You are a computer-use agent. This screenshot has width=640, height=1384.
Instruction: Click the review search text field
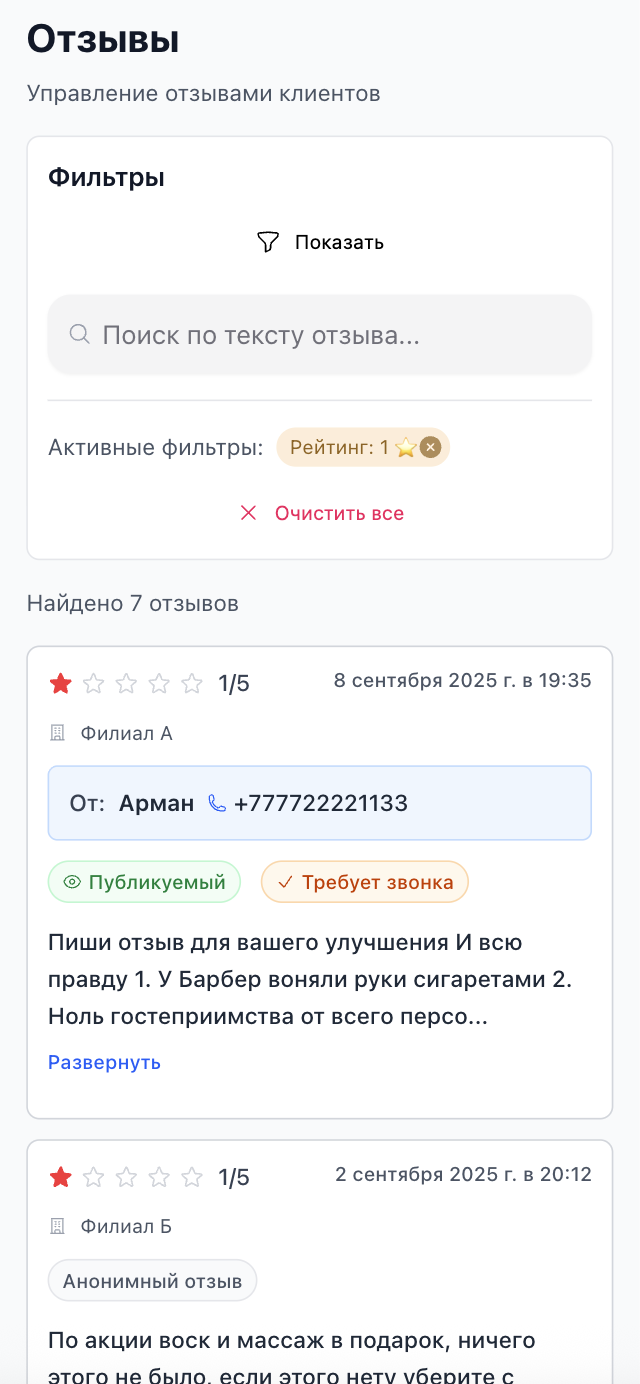click(x=320, y=335)
